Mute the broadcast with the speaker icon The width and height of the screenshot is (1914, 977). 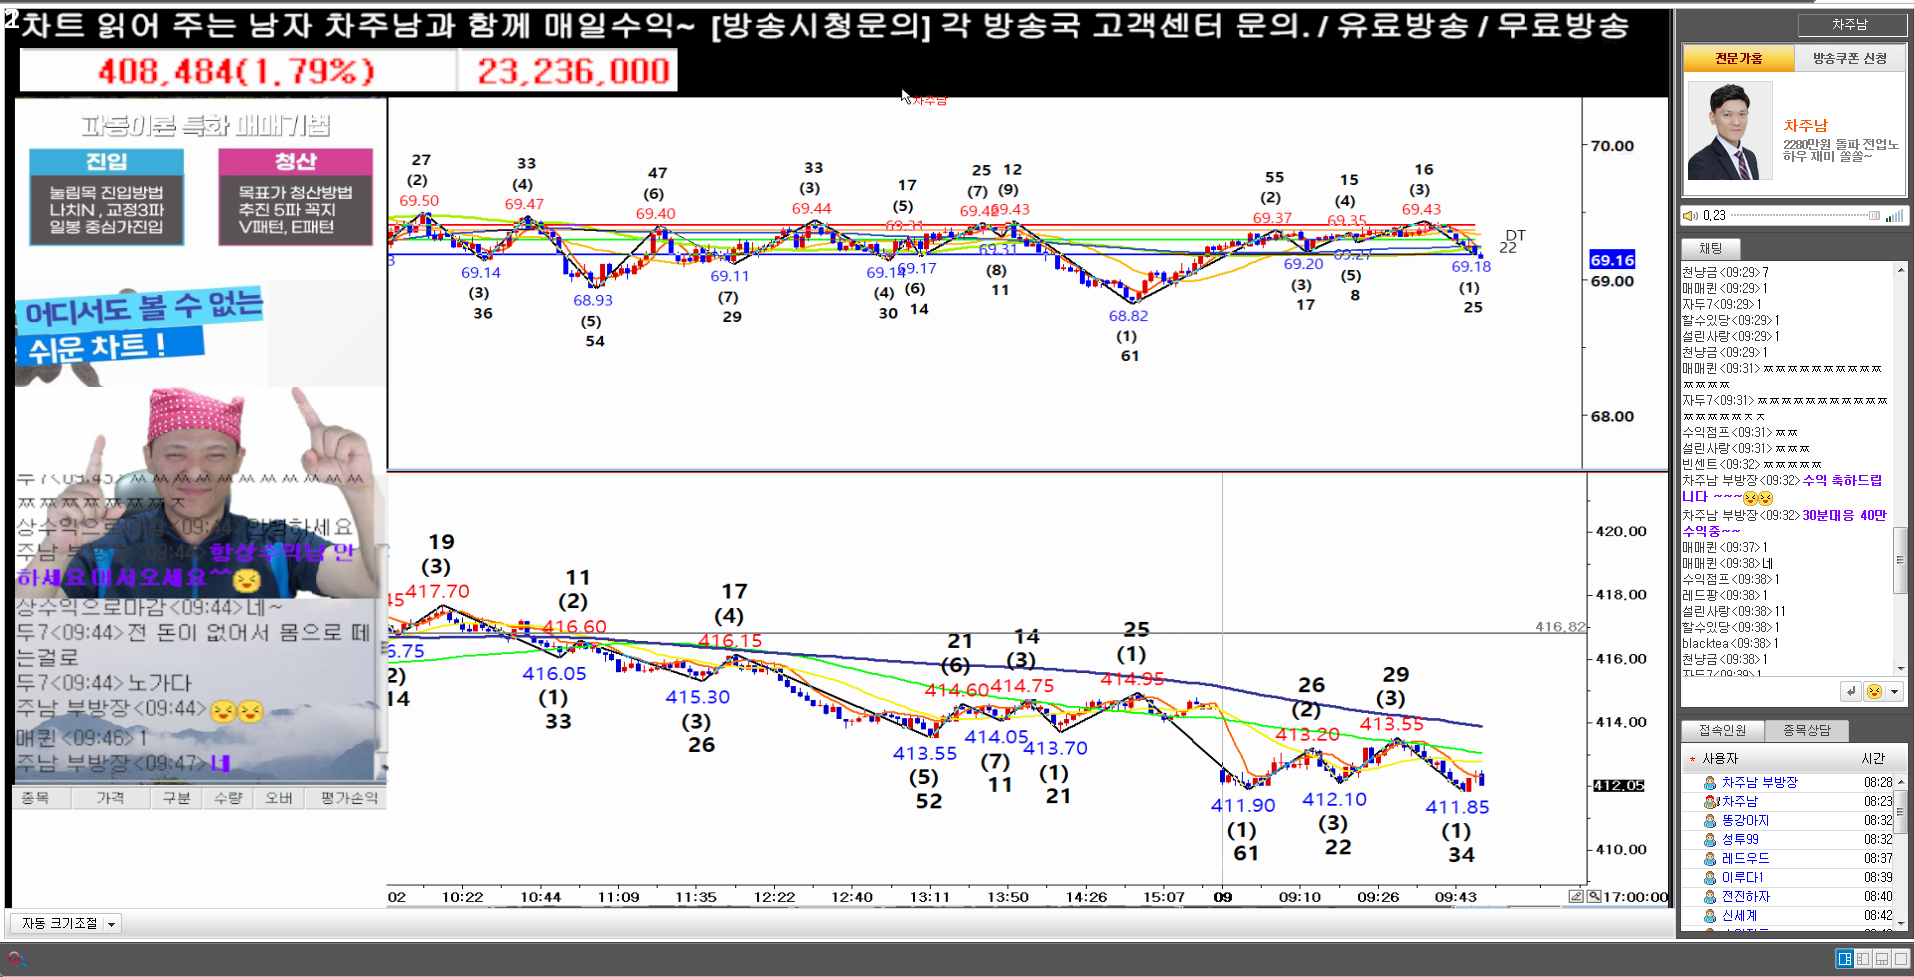(x=1690, y=215)
